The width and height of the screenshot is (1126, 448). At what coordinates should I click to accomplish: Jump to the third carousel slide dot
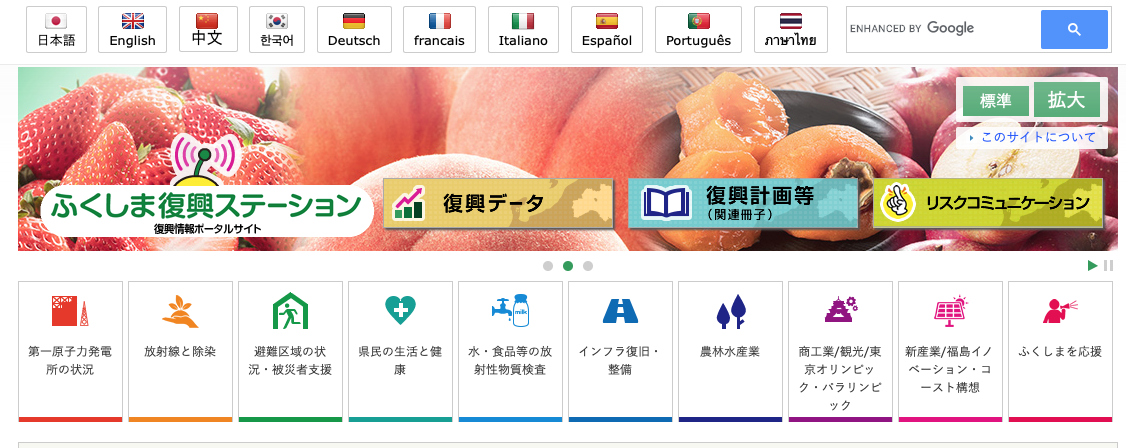point(588,266)
